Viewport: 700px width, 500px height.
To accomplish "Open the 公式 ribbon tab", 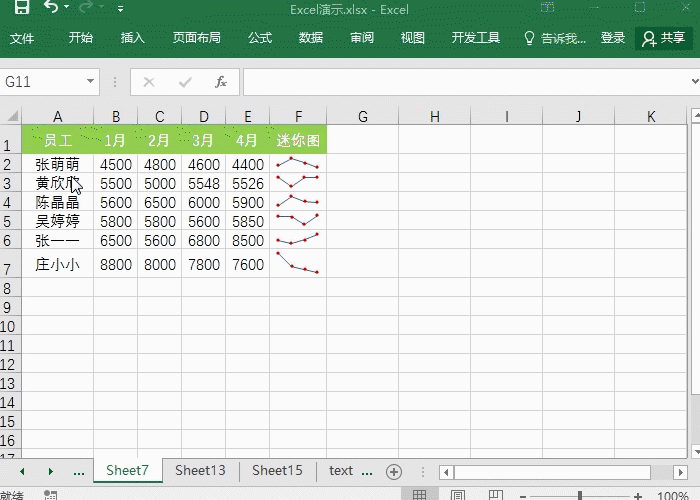I will click(x=260, y=38).
